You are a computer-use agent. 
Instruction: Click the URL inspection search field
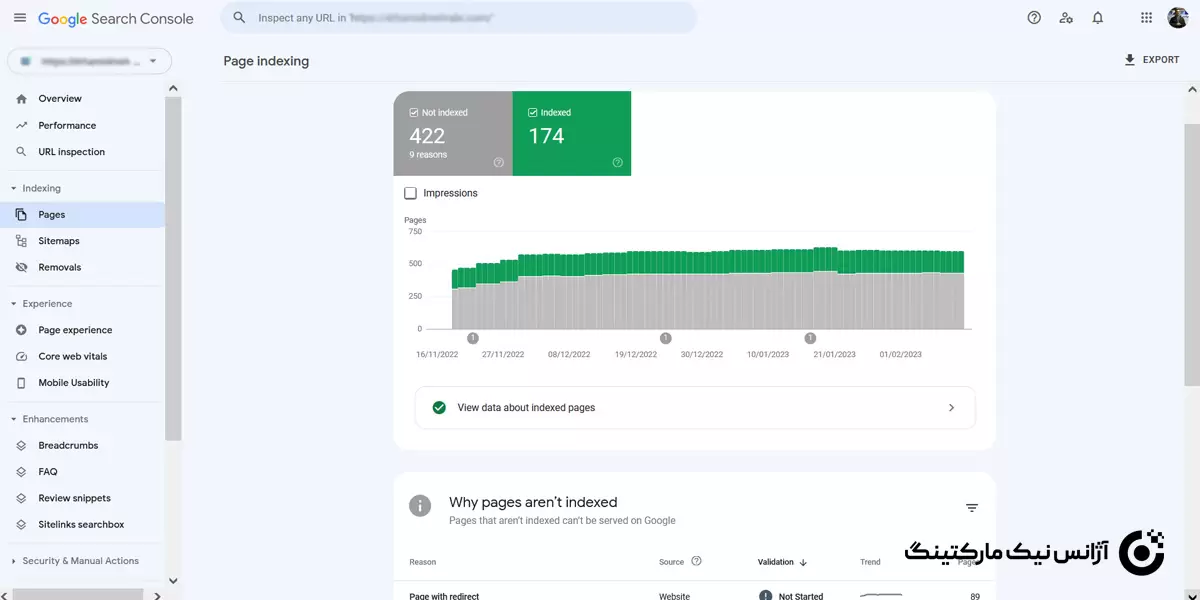(460, 18)
